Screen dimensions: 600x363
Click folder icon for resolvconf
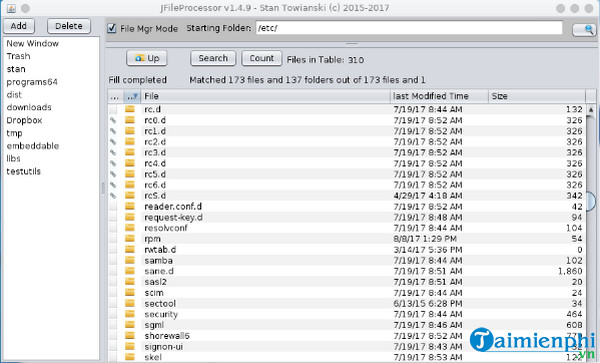tap(130, 228)
